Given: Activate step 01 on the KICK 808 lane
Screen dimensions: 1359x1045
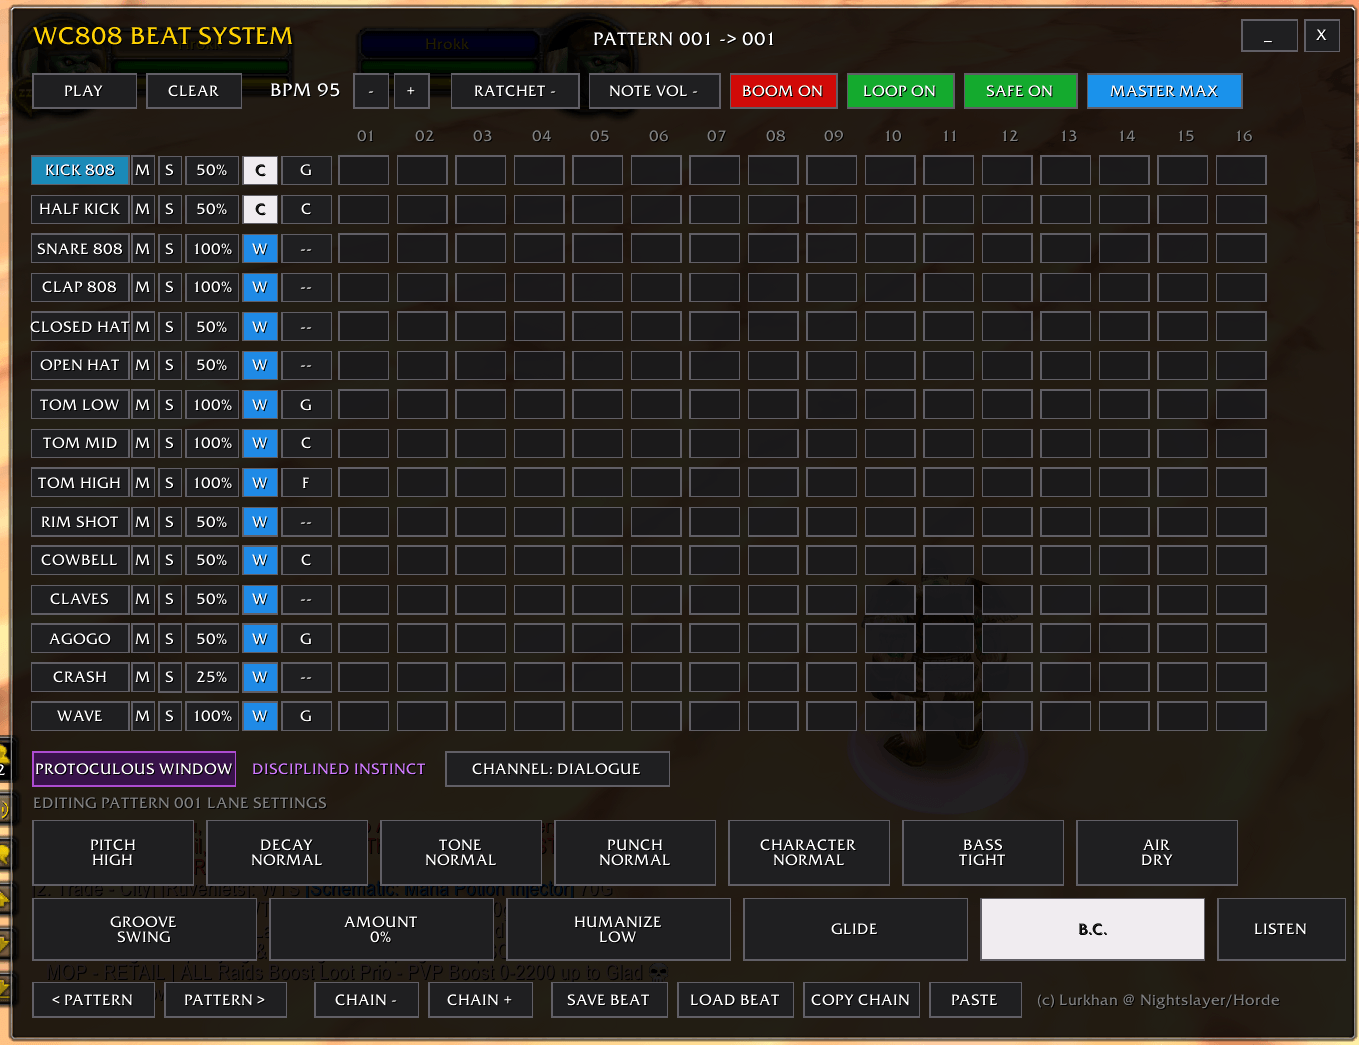Looking at the screenshot, I should pos(364,170).
